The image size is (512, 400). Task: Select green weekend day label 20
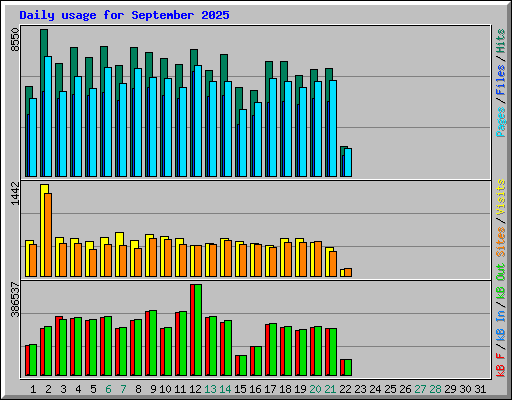pyautogui.click(x=315, y=389)
